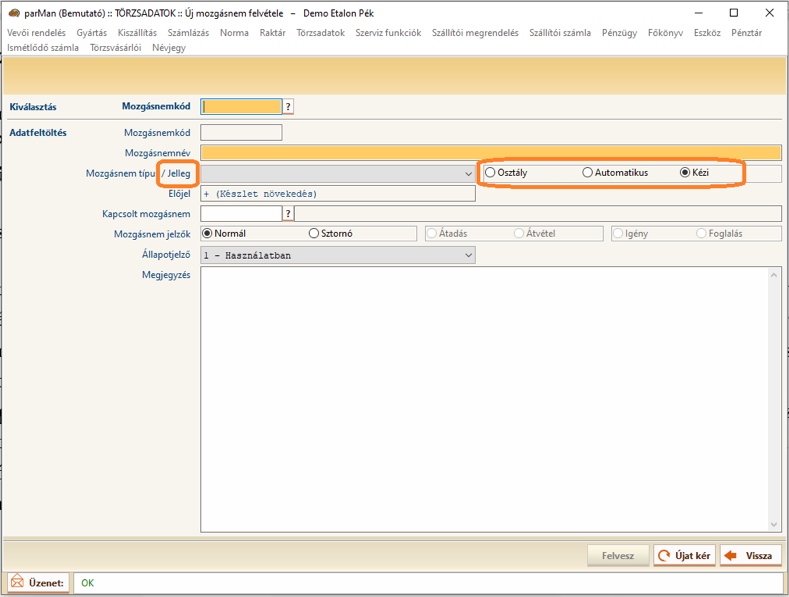Open the Kapcsolt mozgásnem lookup question mark

tap(288, 213)
